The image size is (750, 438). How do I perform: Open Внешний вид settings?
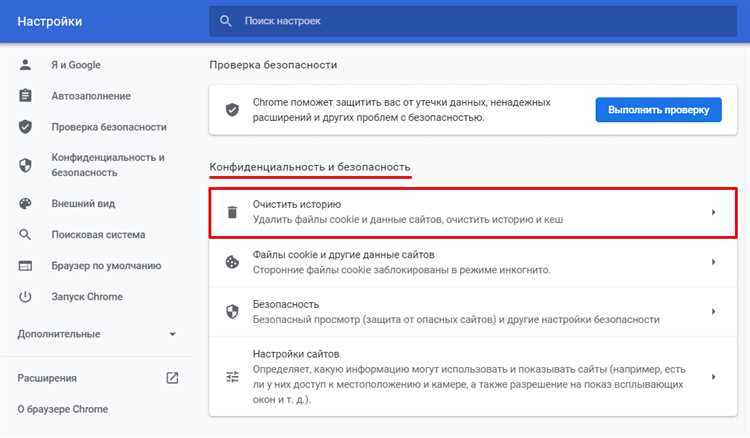pos(83,203)
